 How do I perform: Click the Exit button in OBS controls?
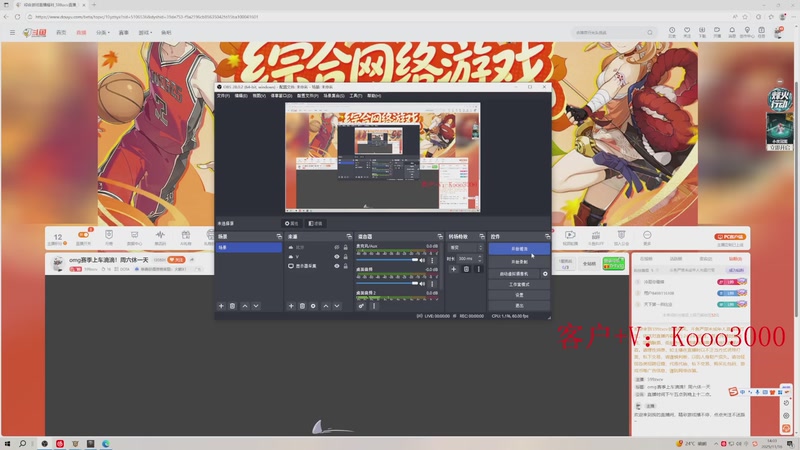519,306
